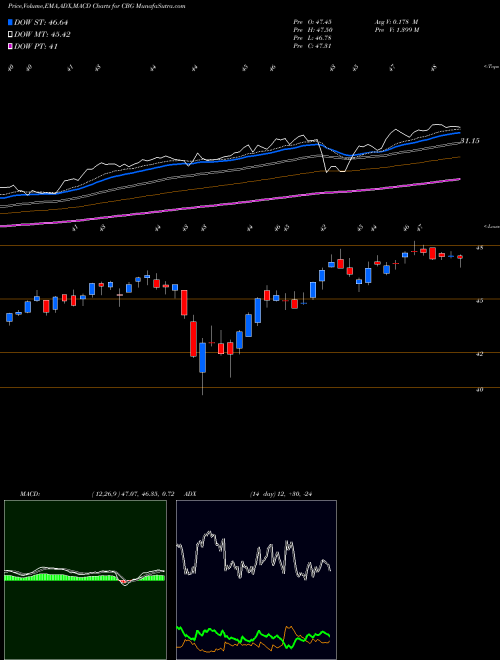The image size is (500, 660).
Task: Click the blue DOW ST legend swatch
Action: click(x=10, y=22)
